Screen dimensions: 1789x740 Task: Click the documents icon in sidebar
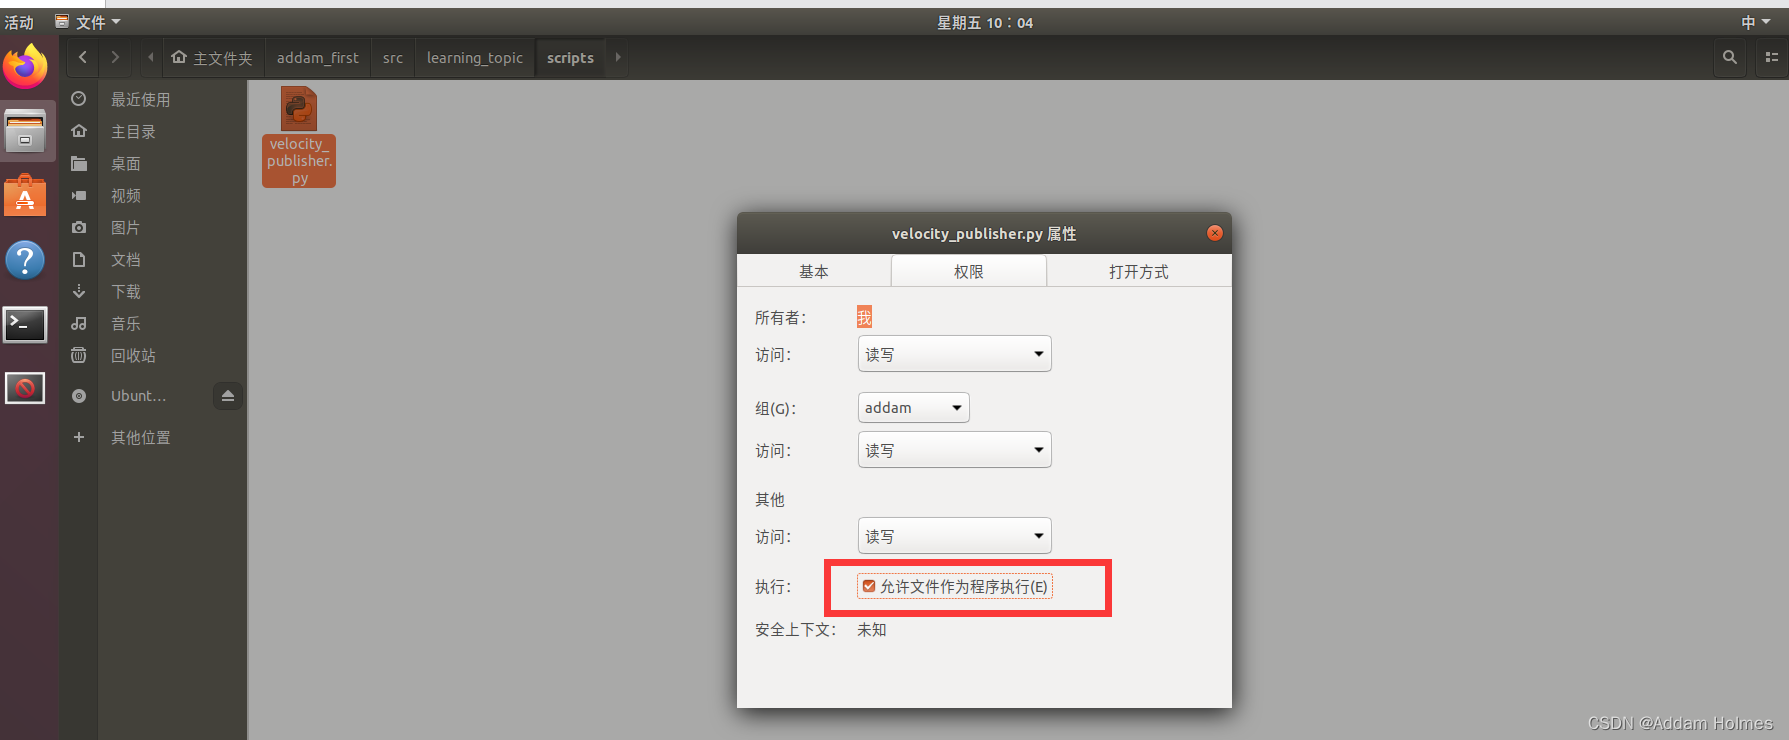point(79,259)
